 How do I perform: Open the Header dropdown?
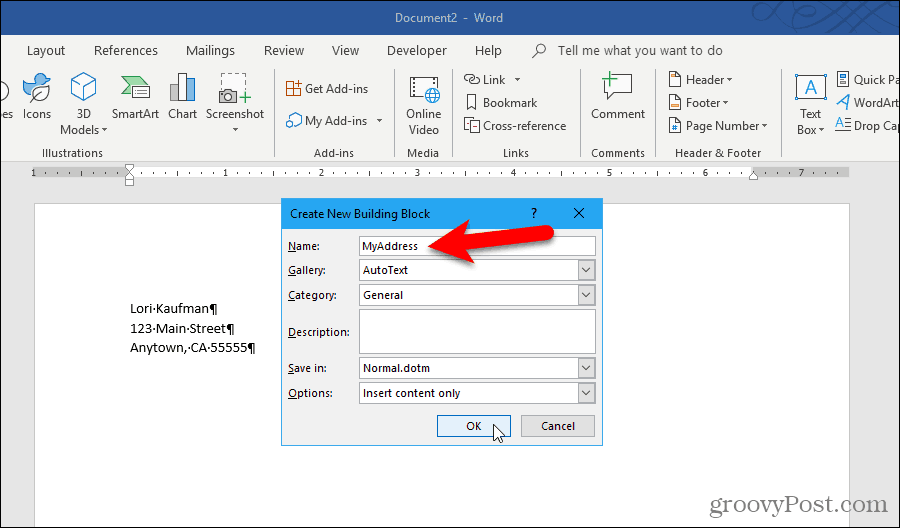[701, 80]
